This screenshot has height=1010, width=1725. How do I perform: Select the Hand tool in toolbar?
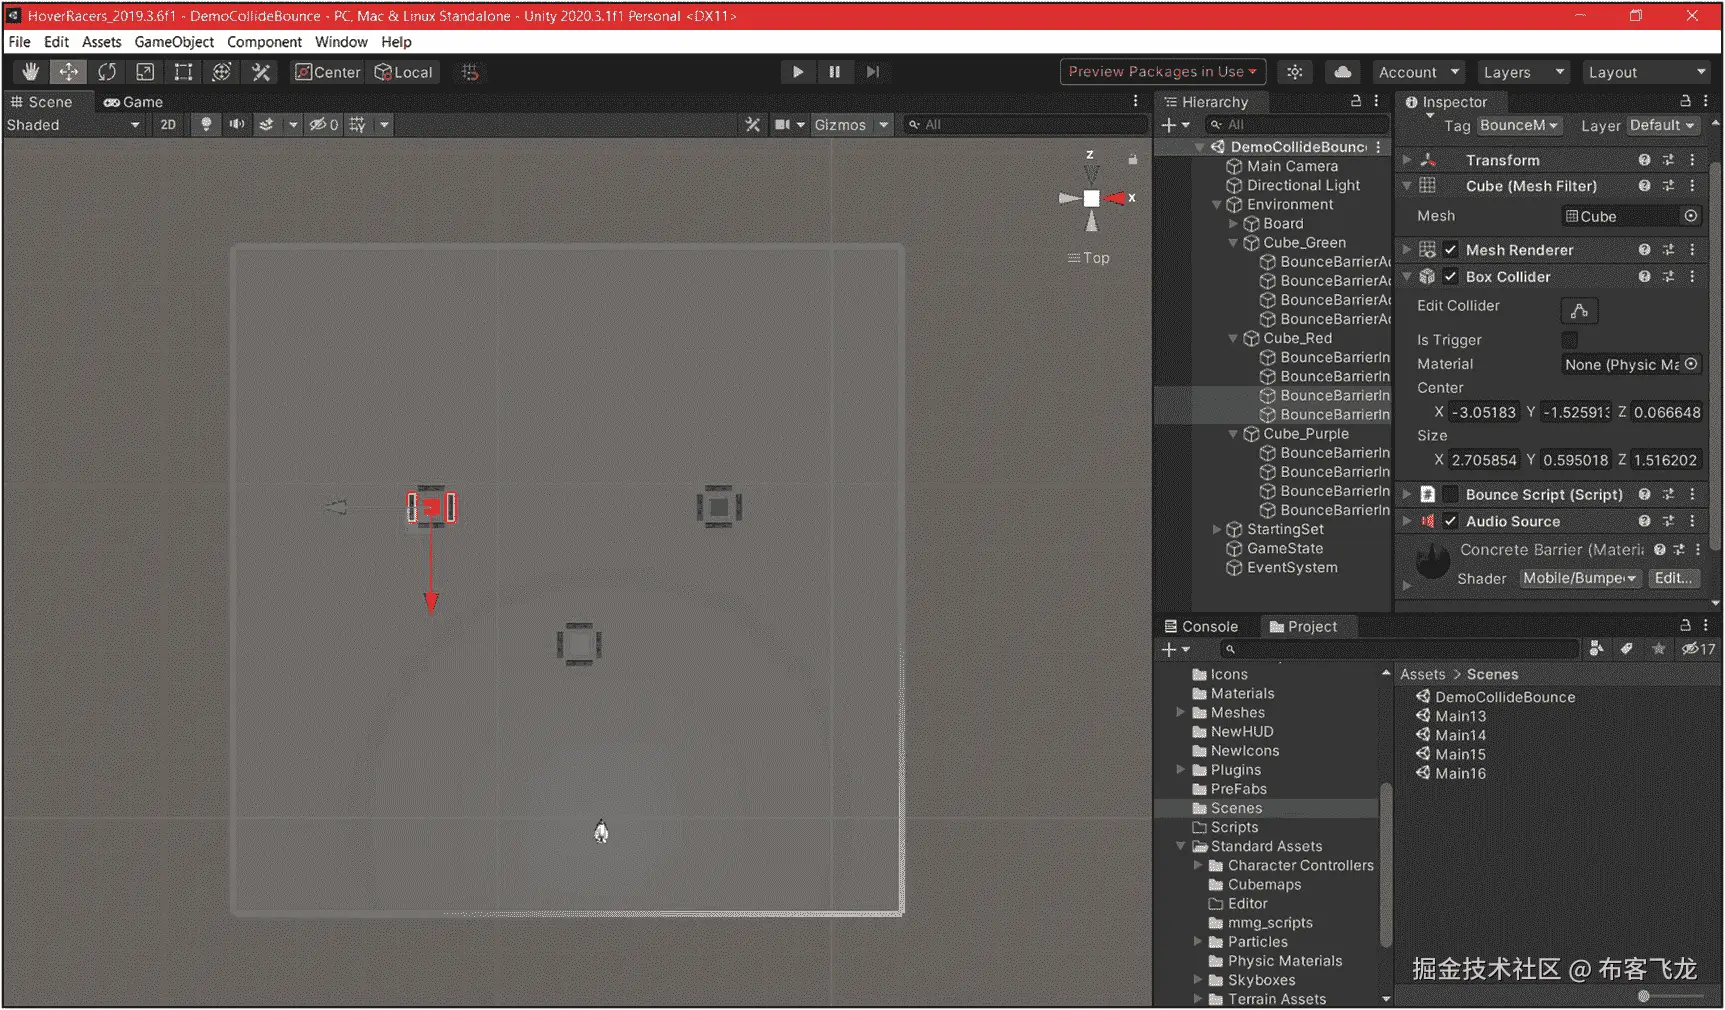(31, 72)
